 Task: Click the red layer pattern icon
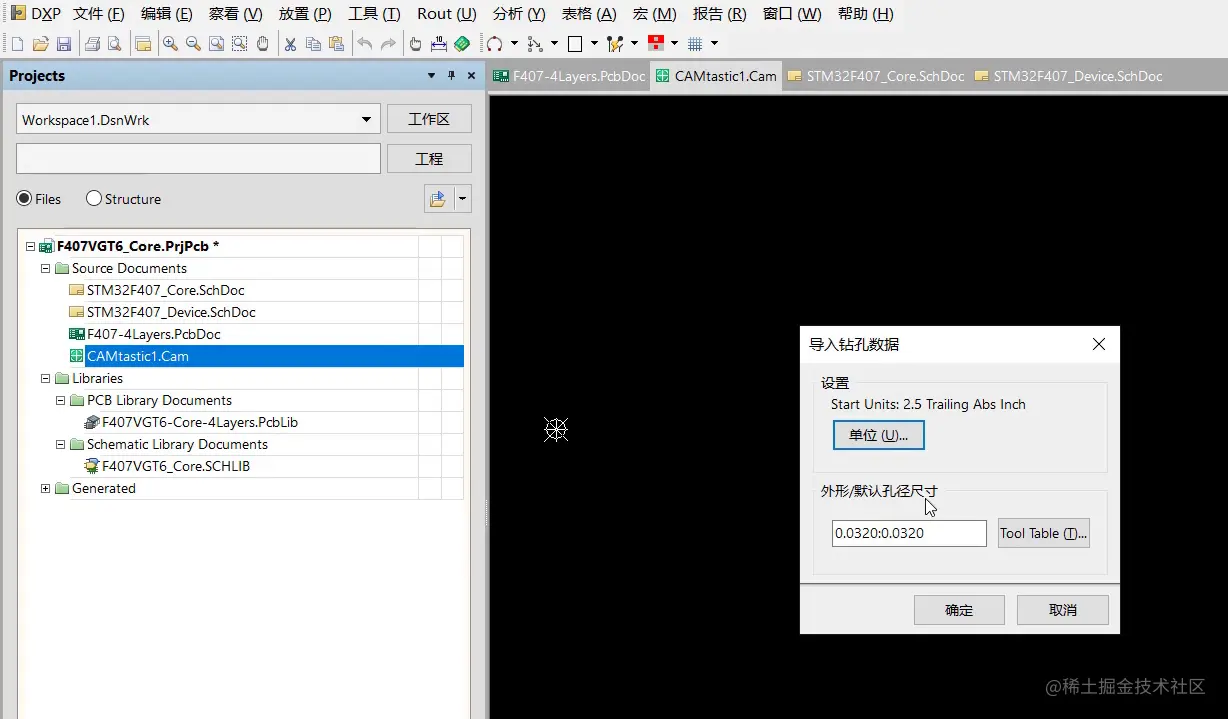(656, 44)
